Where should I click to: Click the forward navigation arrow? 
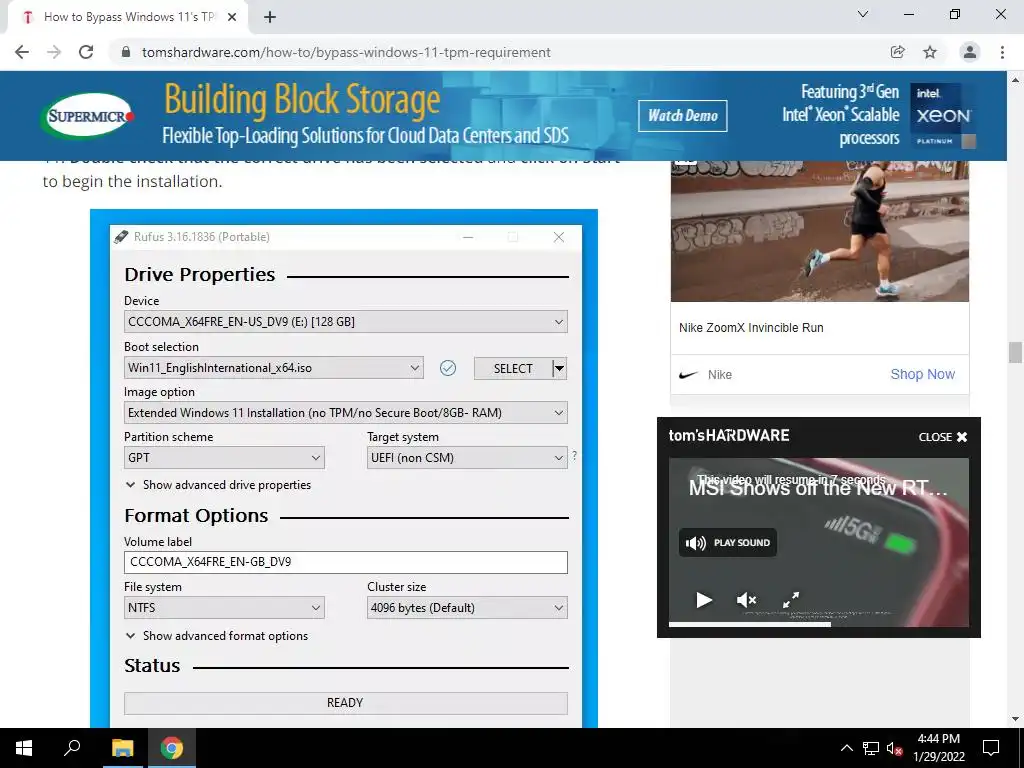pos(54,52)
